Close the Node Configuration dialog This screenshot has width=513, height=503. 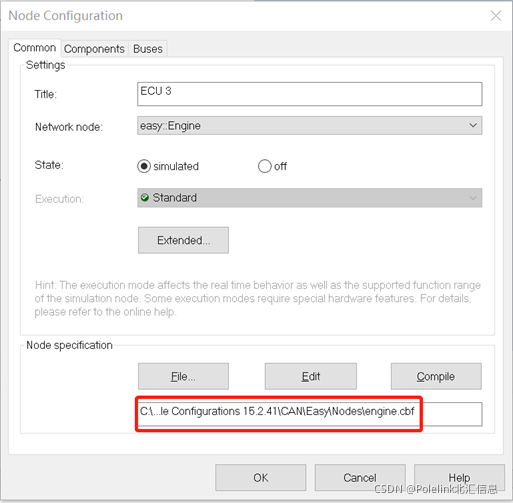click(x=496, y=16)
